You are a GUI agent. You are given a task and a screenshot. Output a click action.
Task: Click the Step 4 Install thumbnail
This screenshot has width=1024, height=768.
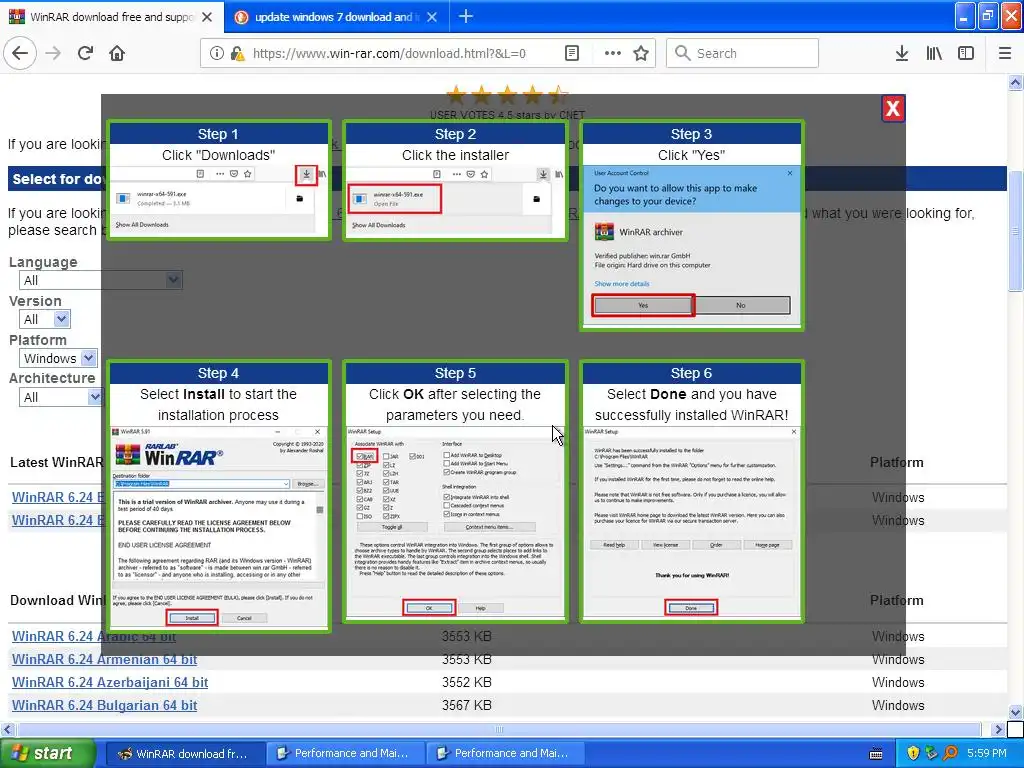click(x=219, y=496)
